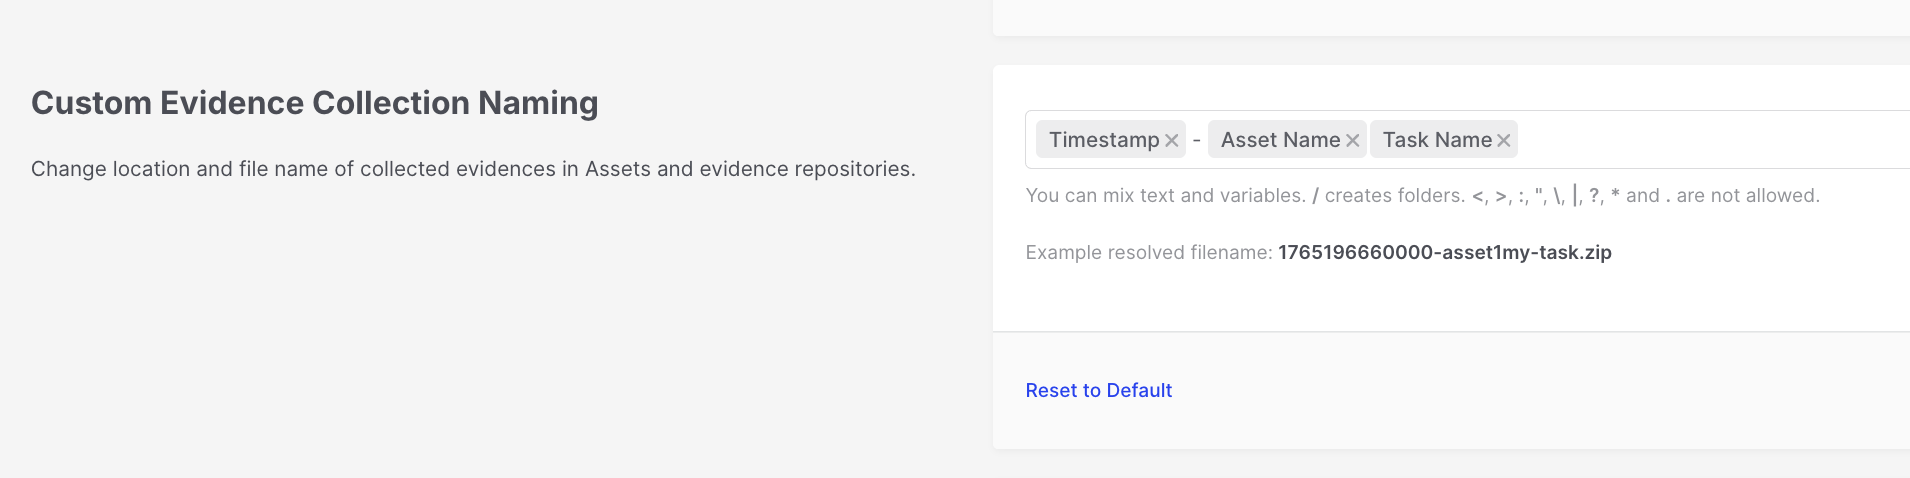Remove the Asset Name variable tag

[x=1352, y=141]
